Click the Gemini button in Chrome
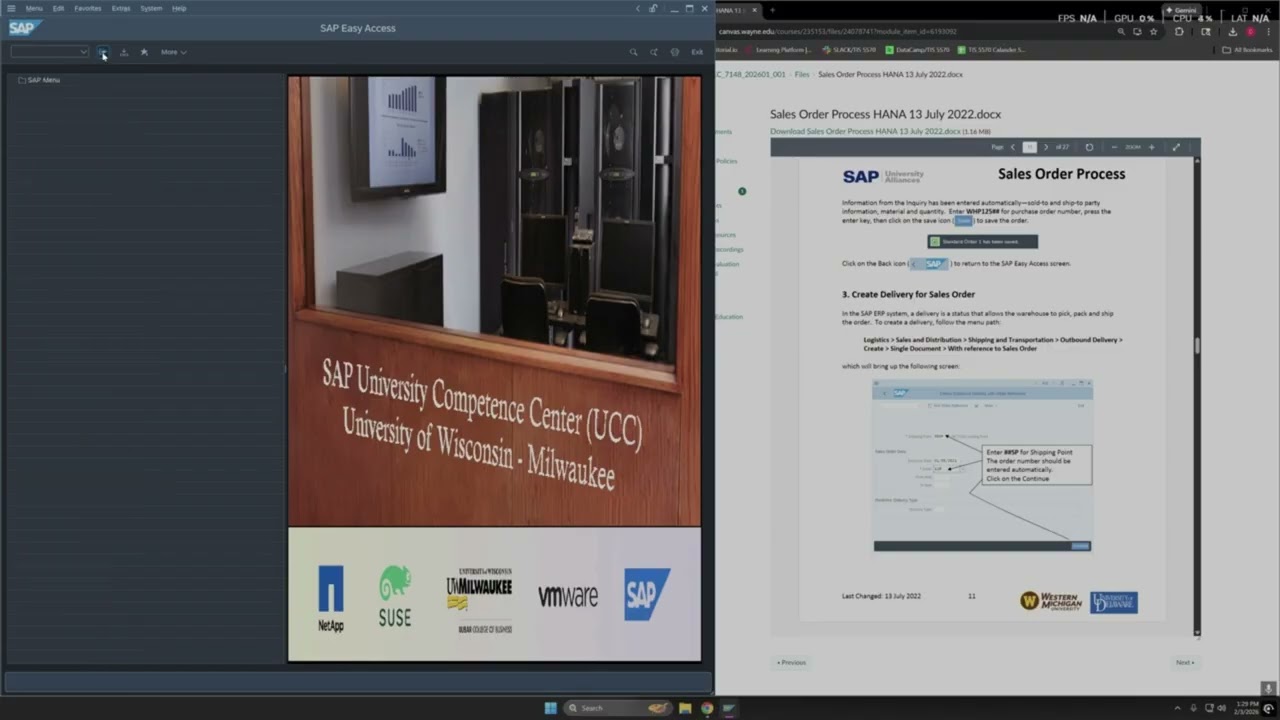Viewport: 1280px width, 720px height. pos(1181,10)
